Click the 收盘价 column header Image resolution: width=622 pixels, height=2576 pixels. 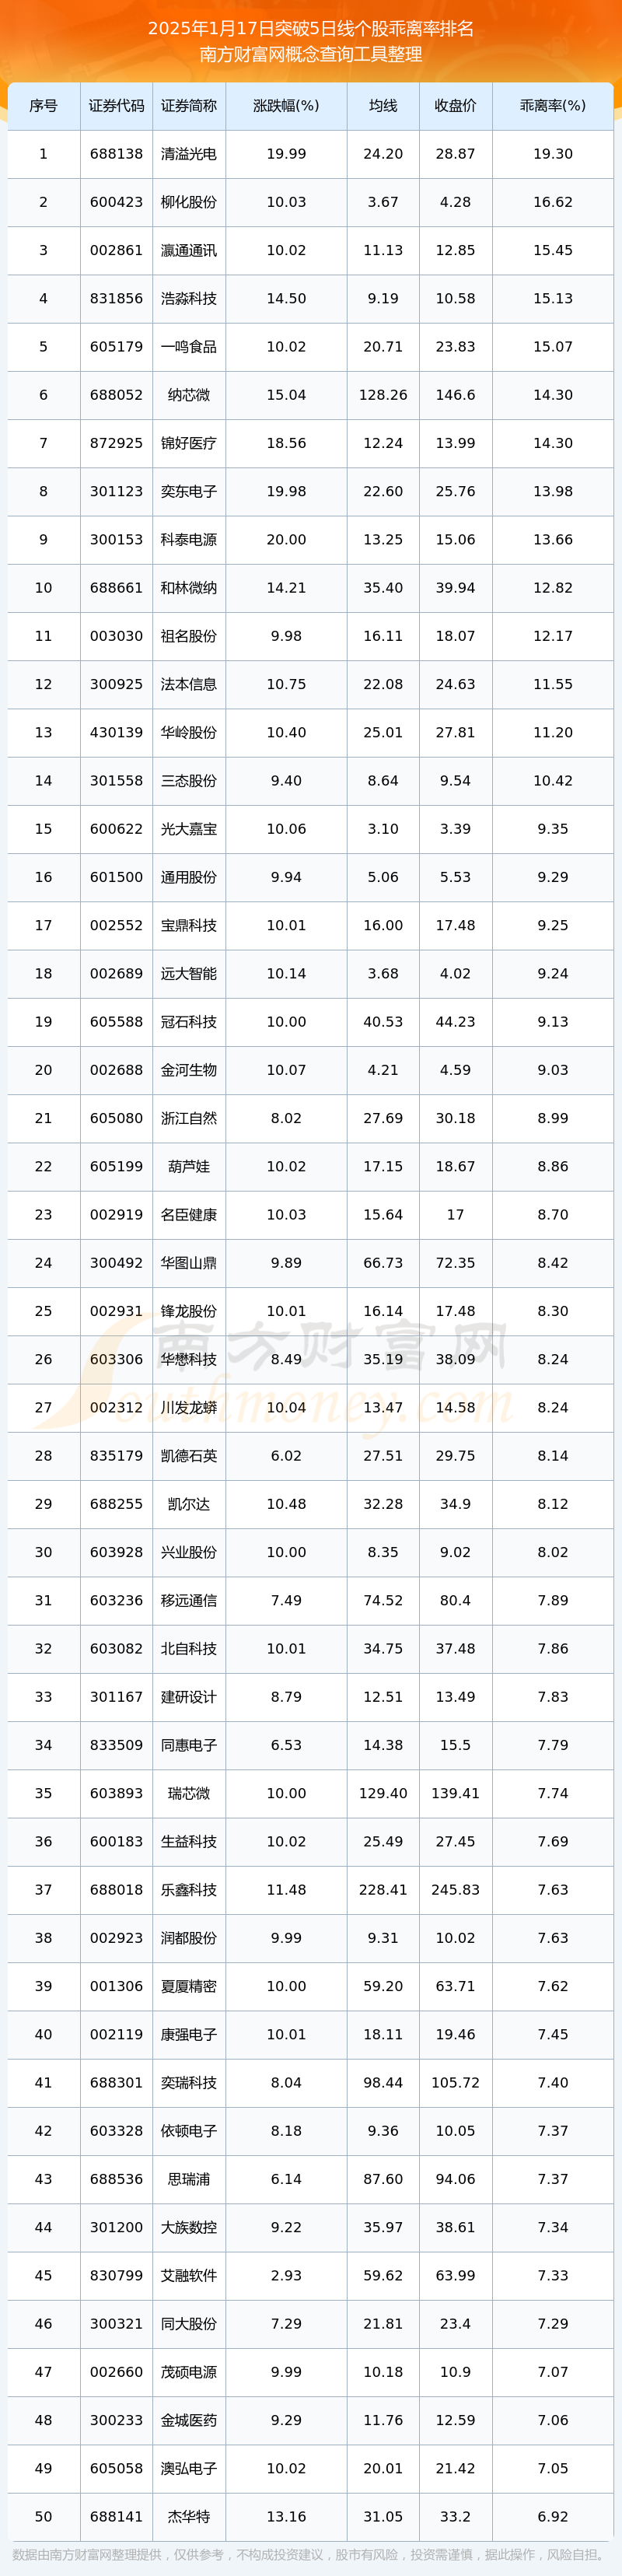[455, 106]
